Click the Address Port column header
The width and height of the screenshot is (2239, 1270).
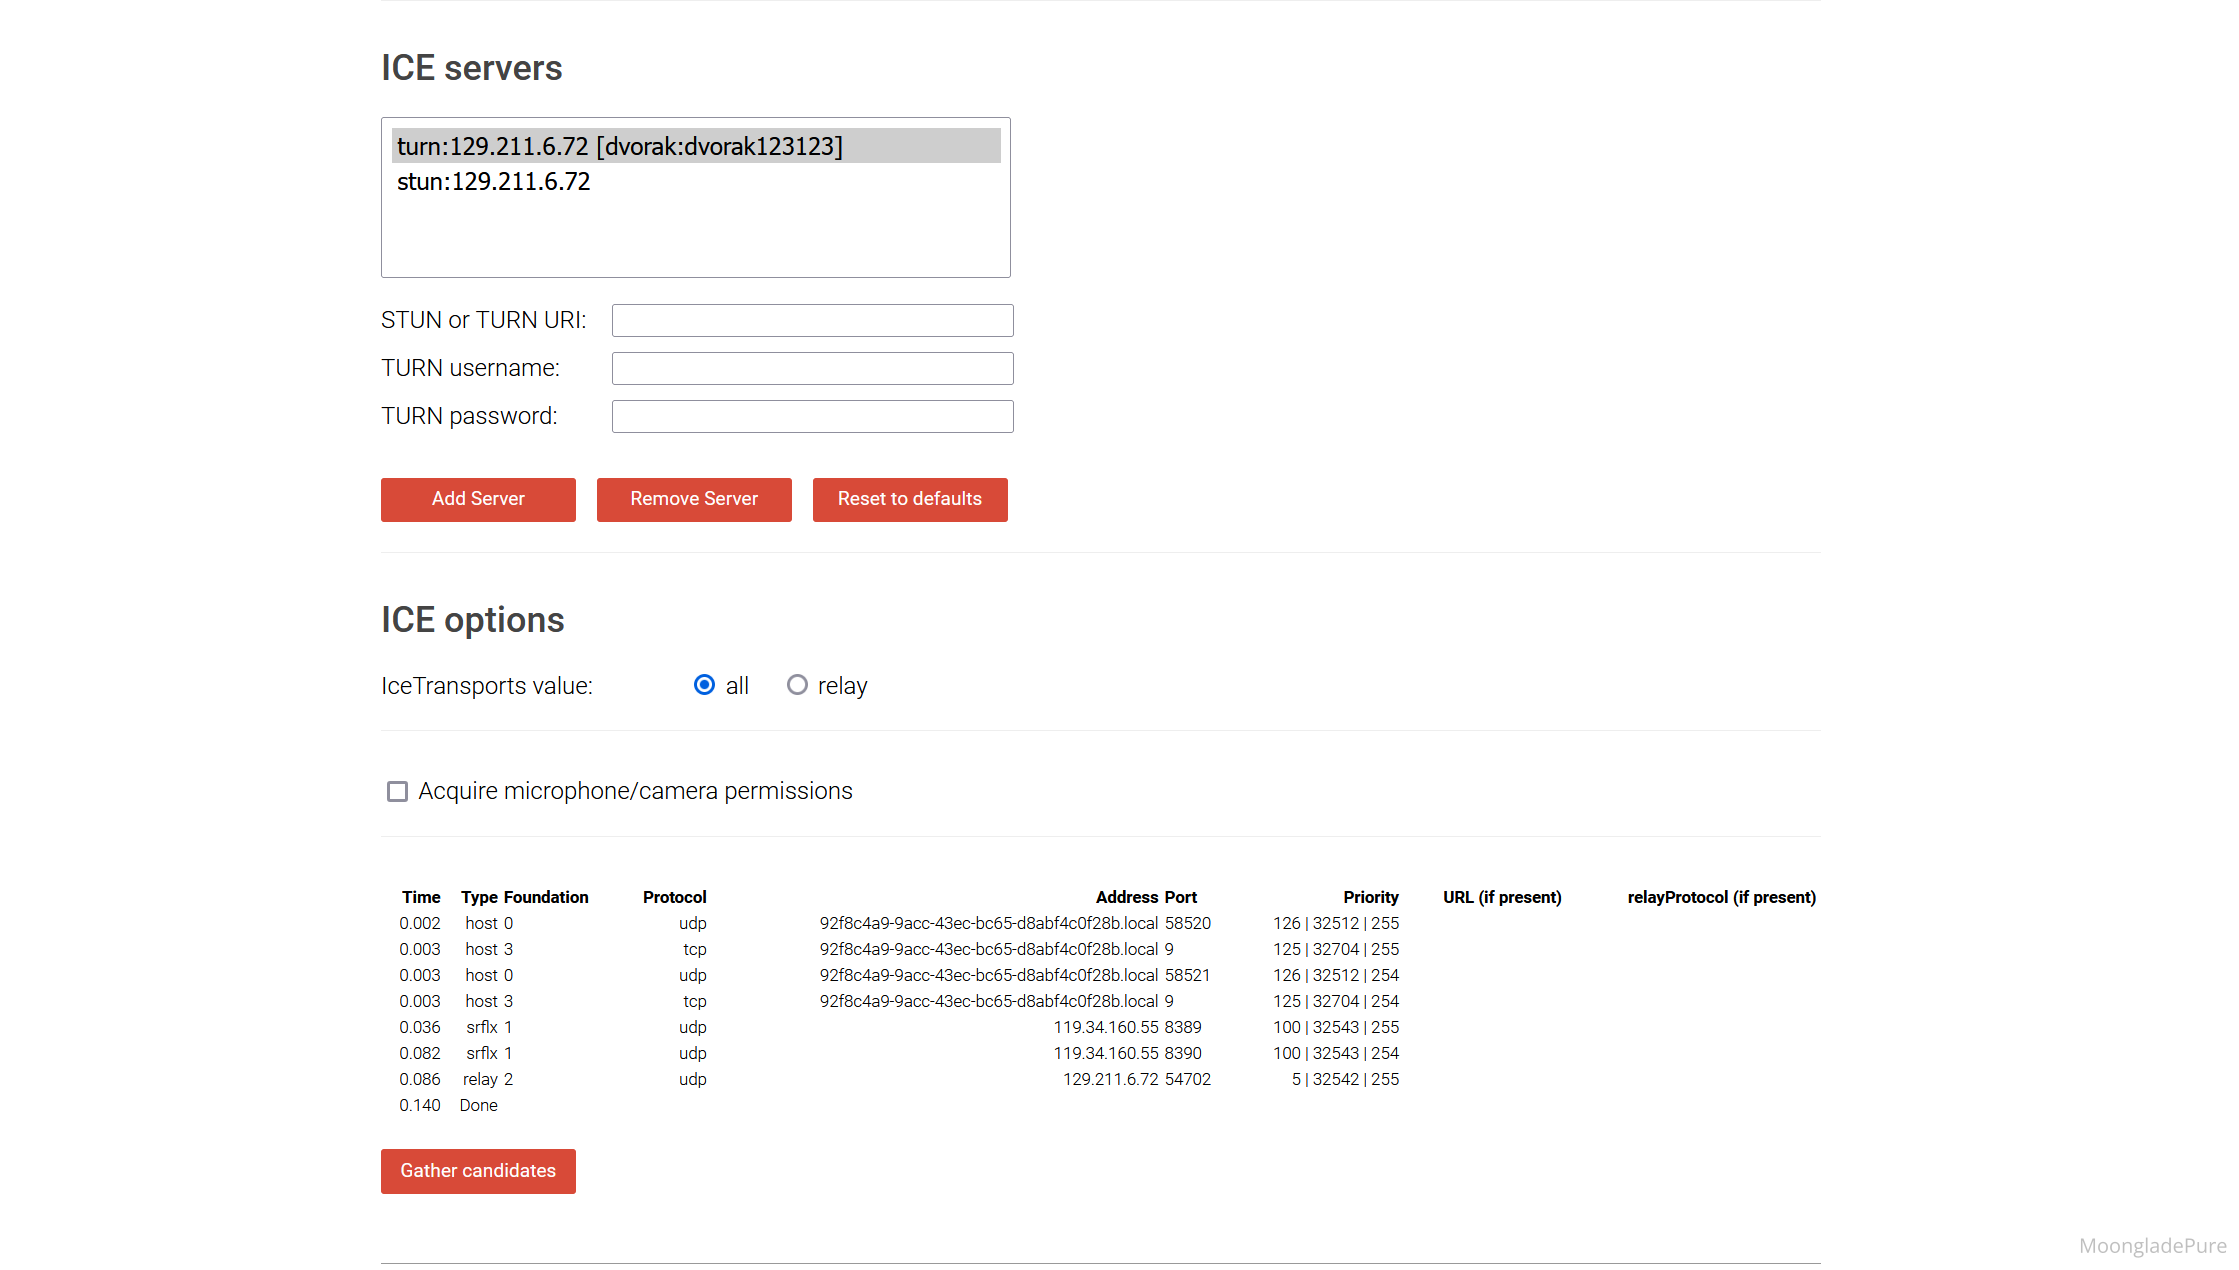pyautogui.click(x=1145, y=897)
